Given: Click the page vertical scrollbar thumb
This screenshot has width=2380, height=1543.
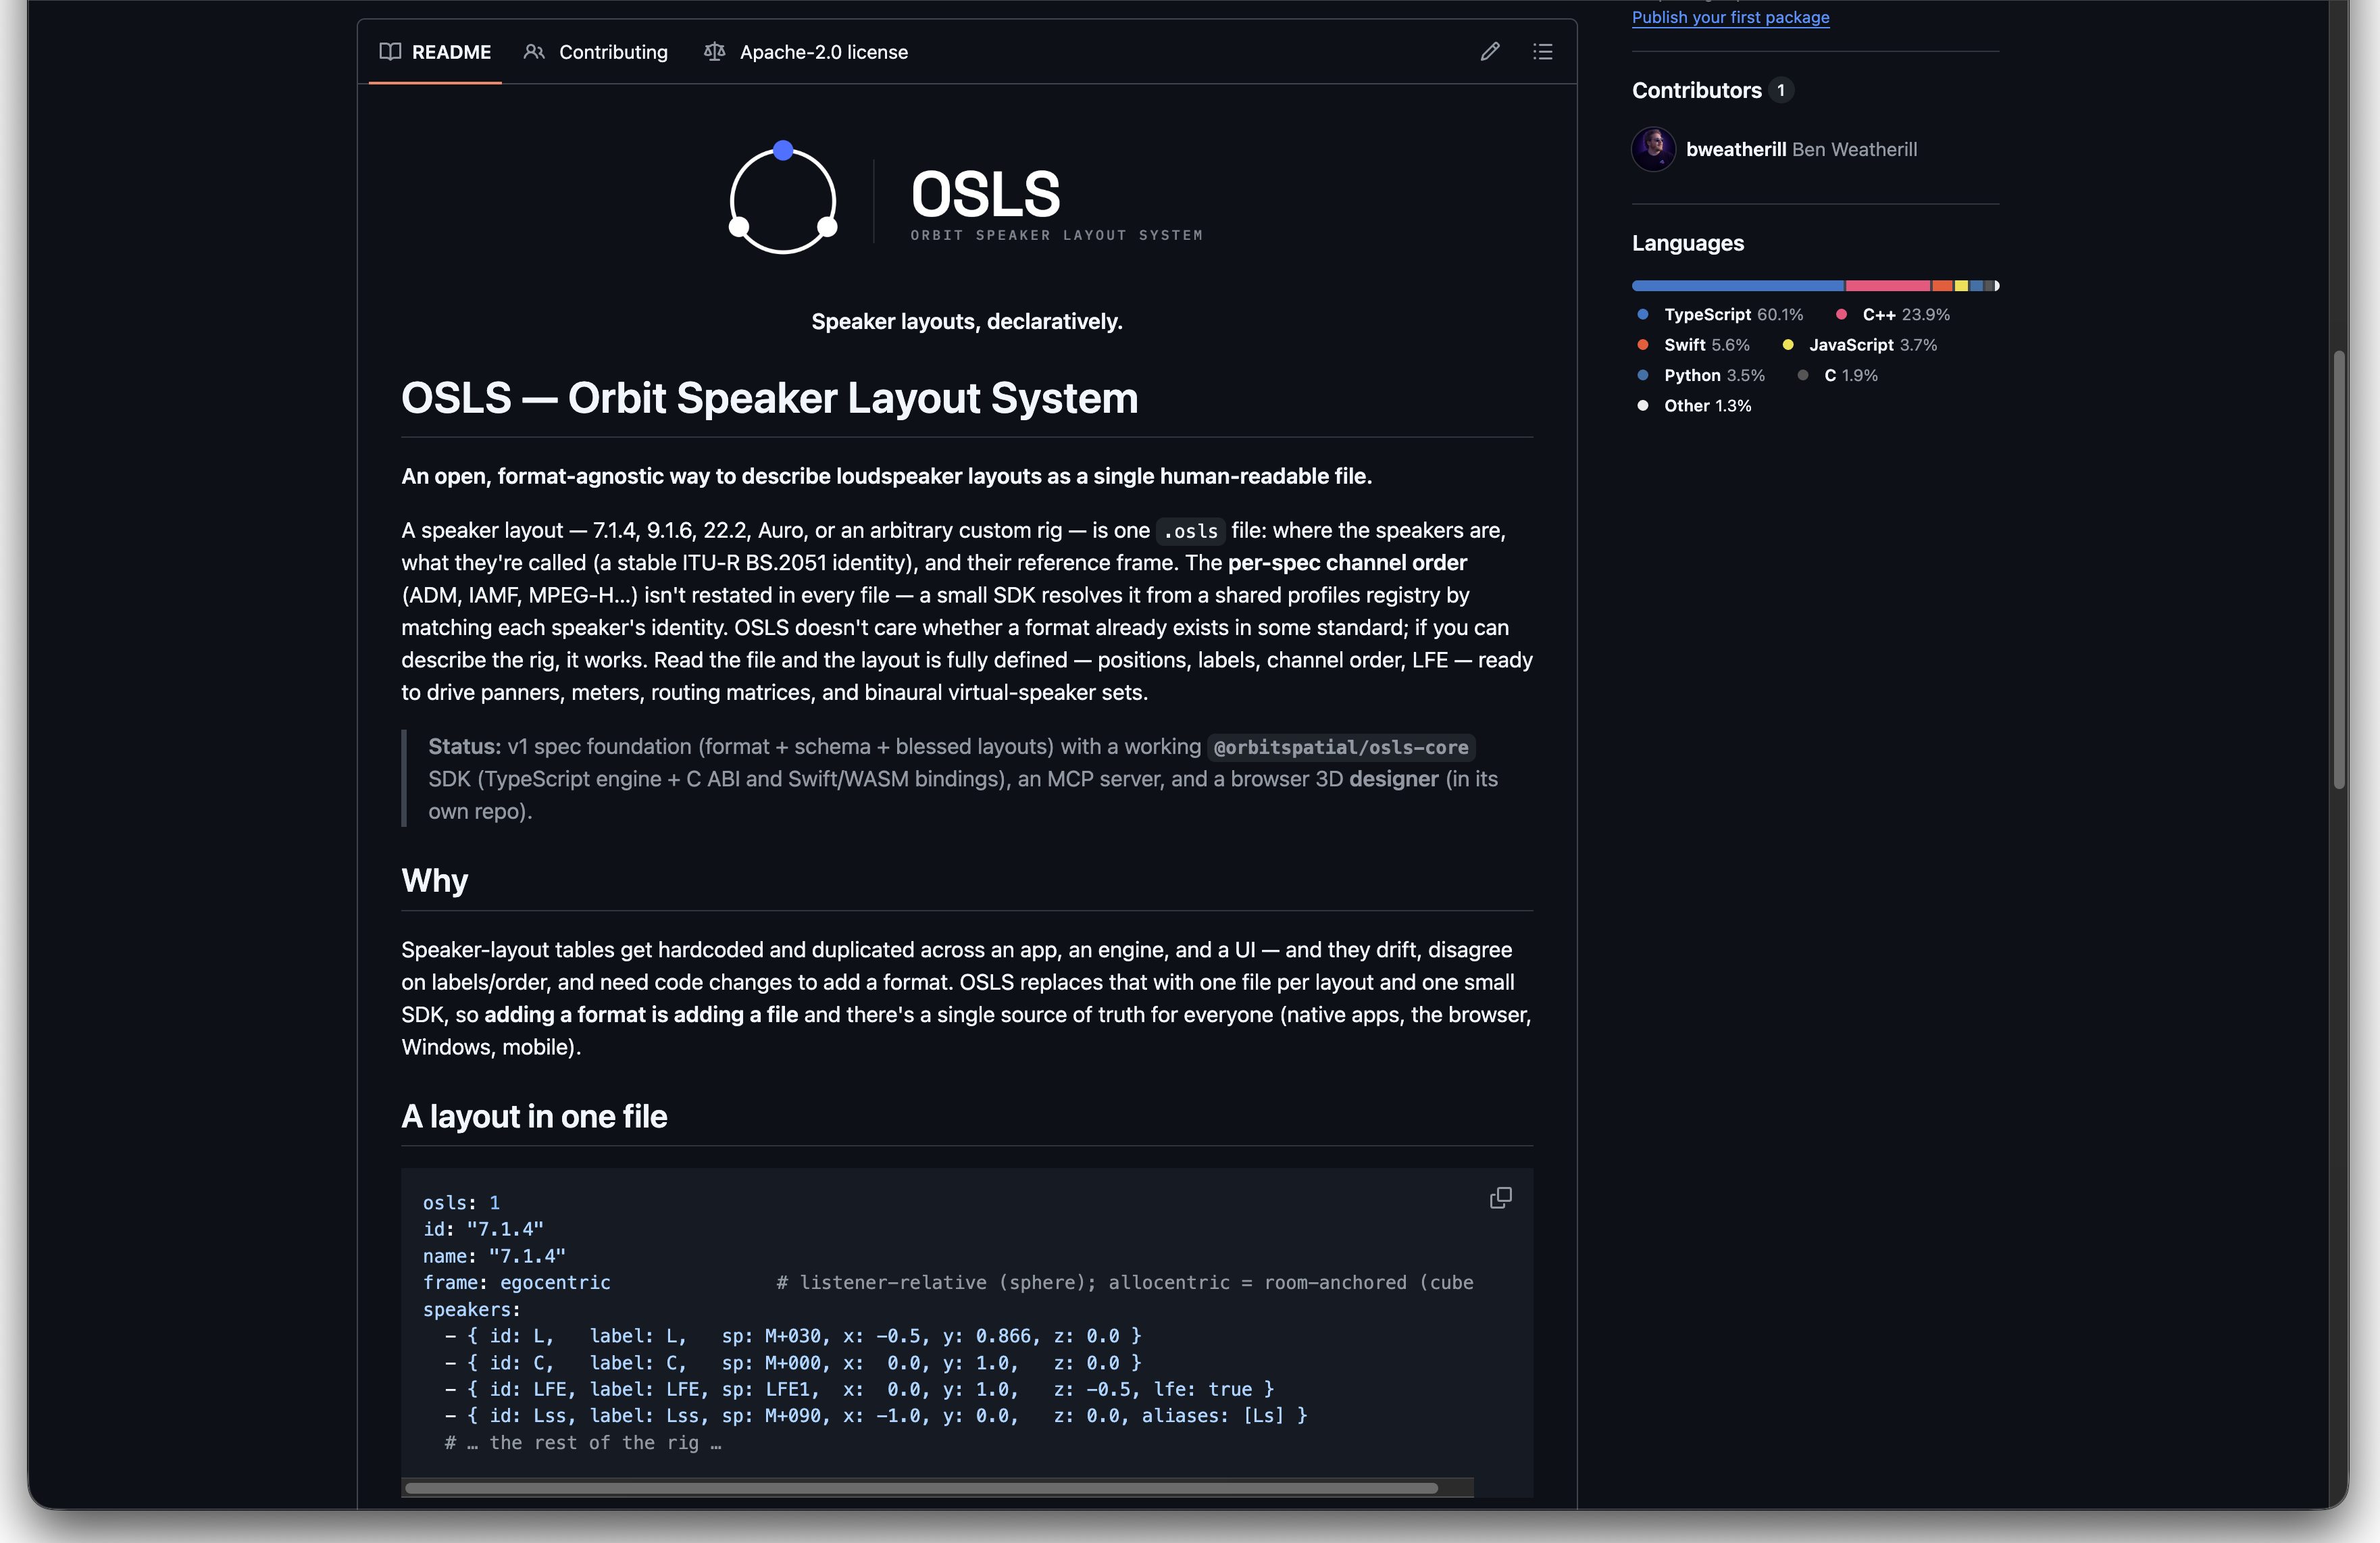Looking at the screenshot, I should 2339,570.
